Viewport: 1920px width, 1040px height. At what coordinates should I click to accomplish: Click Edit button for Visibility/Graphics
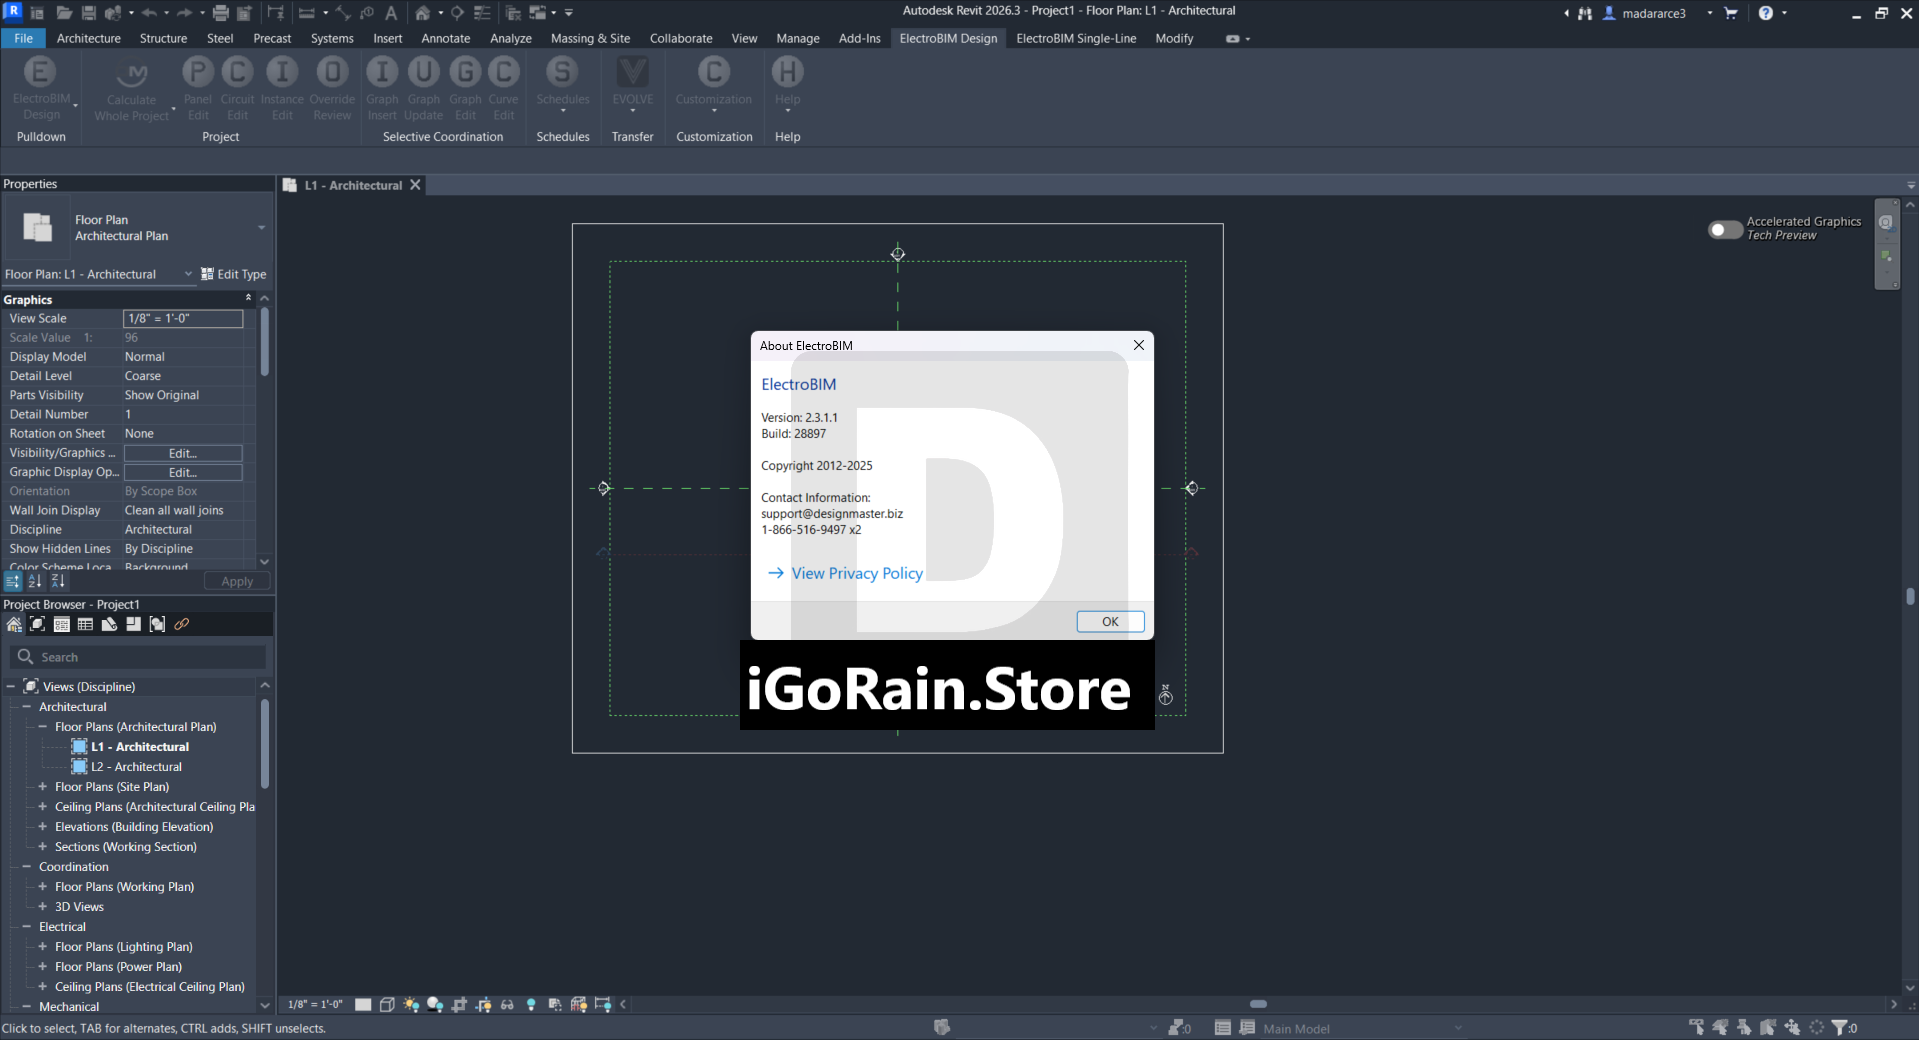[183, 453]
